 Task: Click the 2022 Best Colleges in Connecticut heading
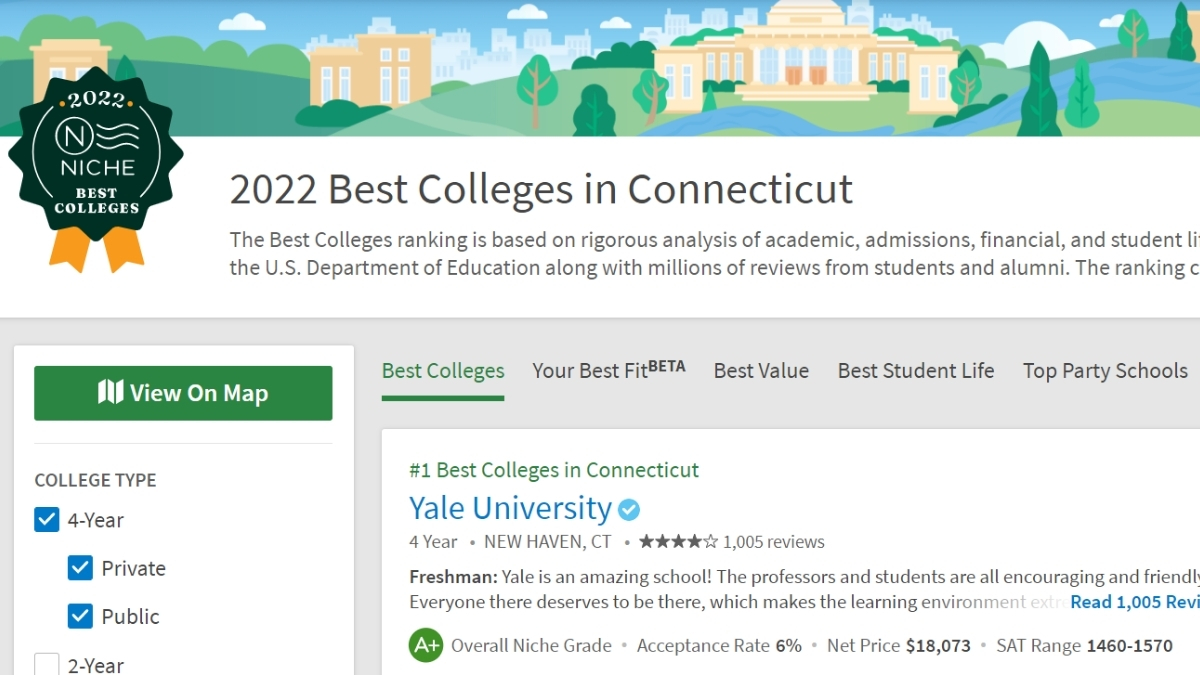click(541, 189)
